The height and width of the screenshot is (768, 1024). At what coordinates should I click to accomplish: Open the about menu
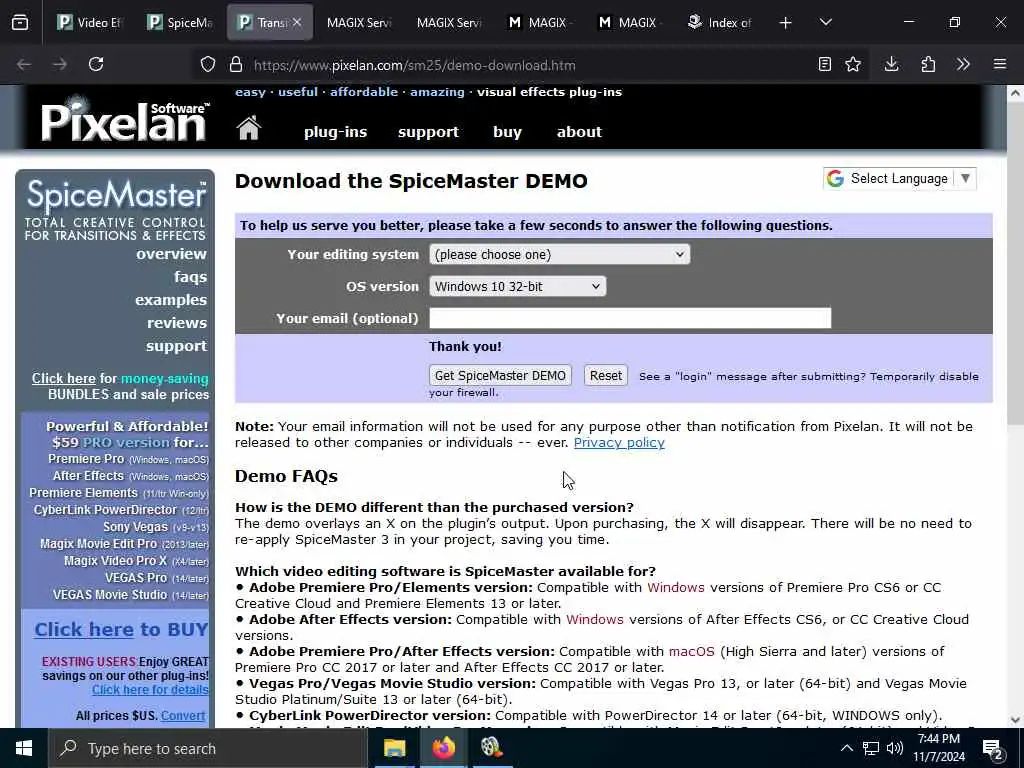point(579,131)
